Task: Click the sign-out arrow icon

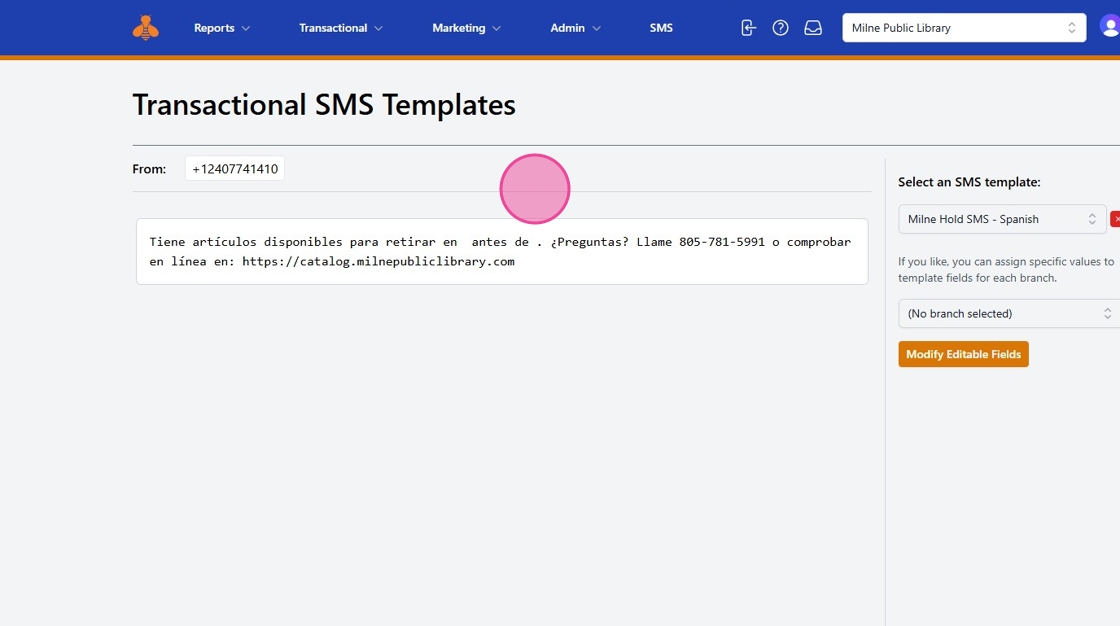Action: point(748,28)
